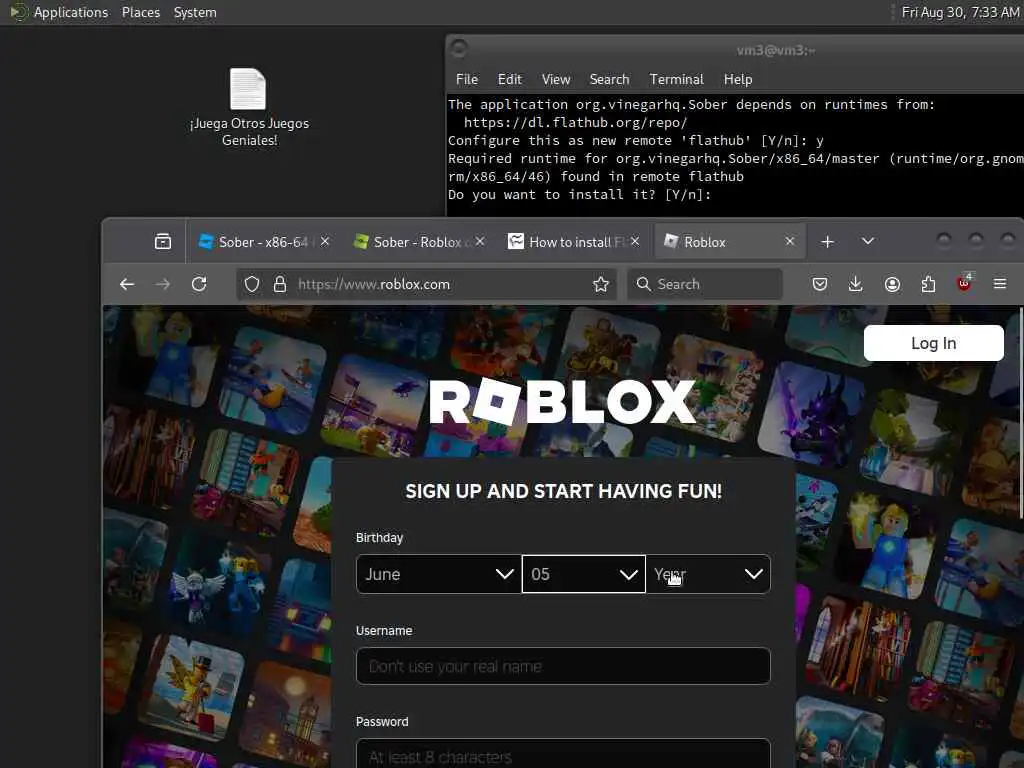Open the terminal File menu
The height and width of the screenshot is (768, 1024).
tap(467, 80)
